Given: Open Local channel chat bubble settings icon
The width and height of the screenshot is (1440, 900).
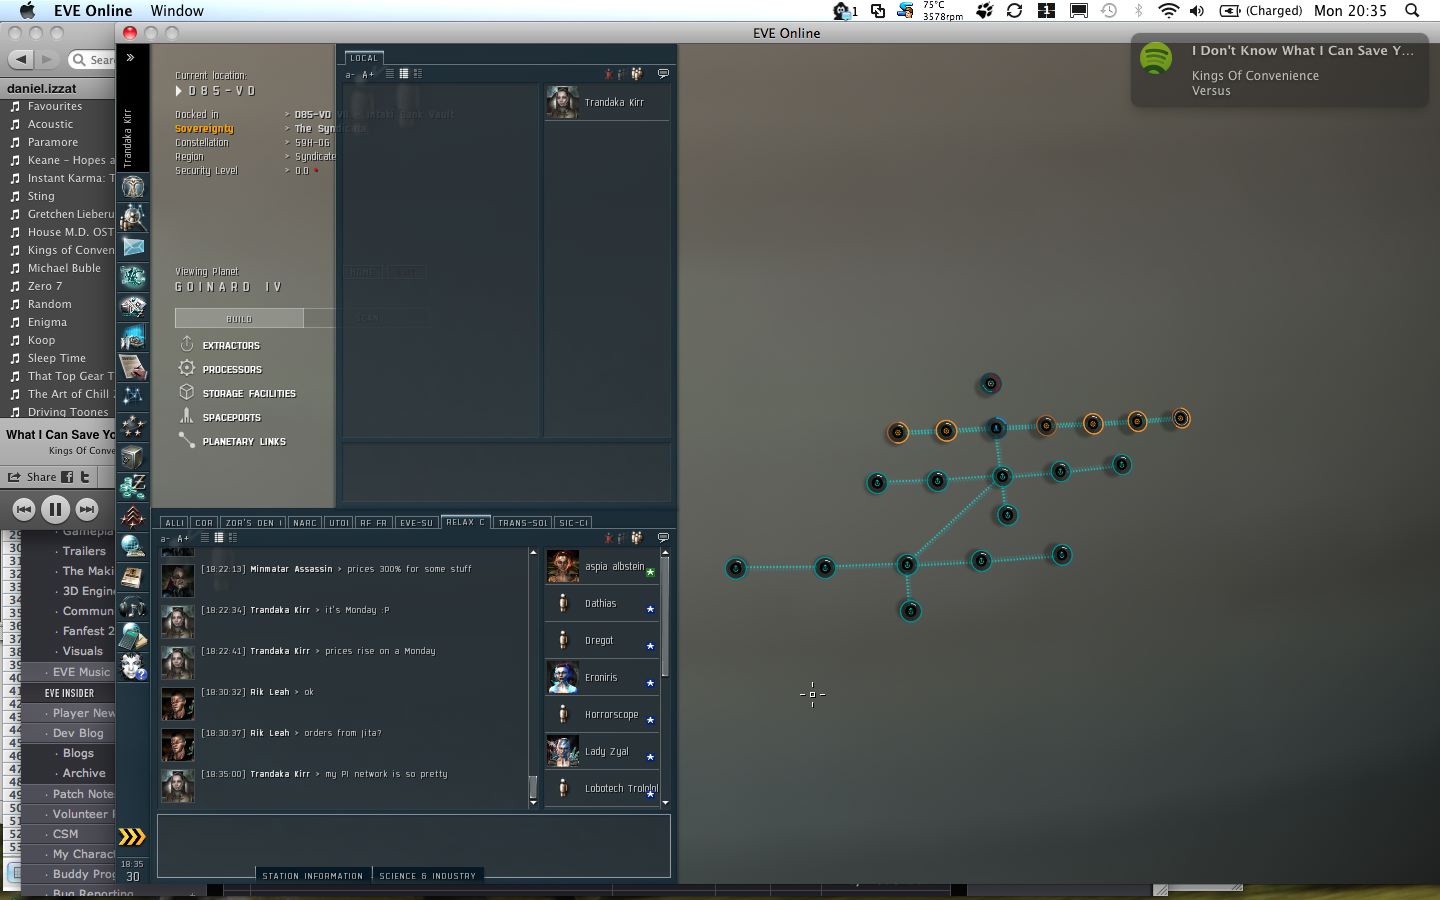Looking at the screenshot, I should [x=663, y=73].
